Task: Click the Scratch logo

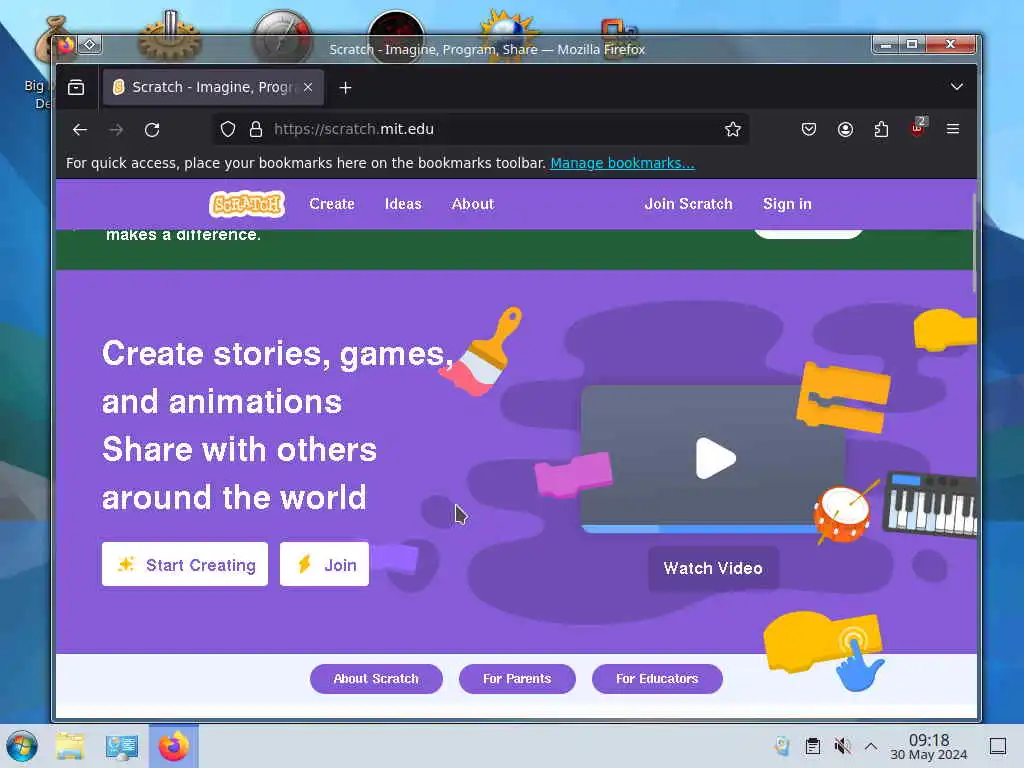Action: (x=247, y=204)
